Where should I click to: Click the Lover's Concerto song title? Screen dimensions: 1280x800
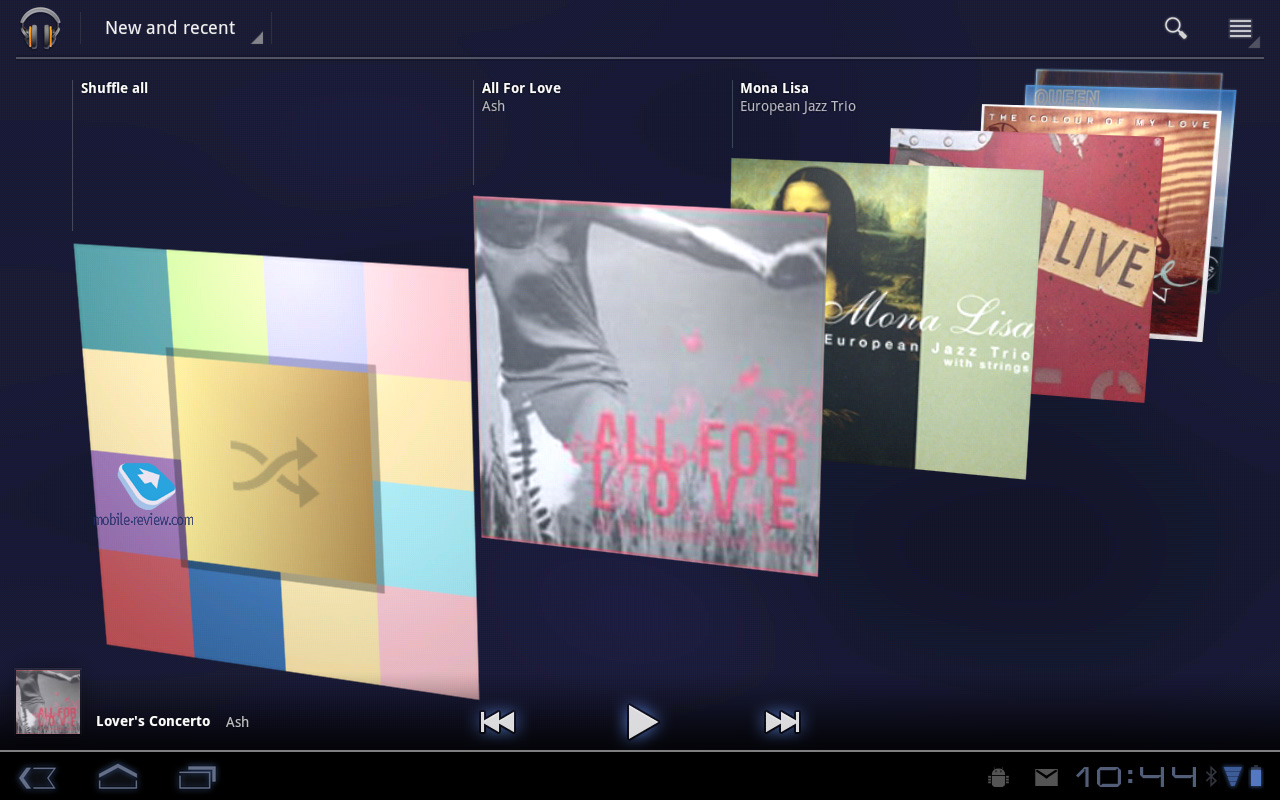153,721
